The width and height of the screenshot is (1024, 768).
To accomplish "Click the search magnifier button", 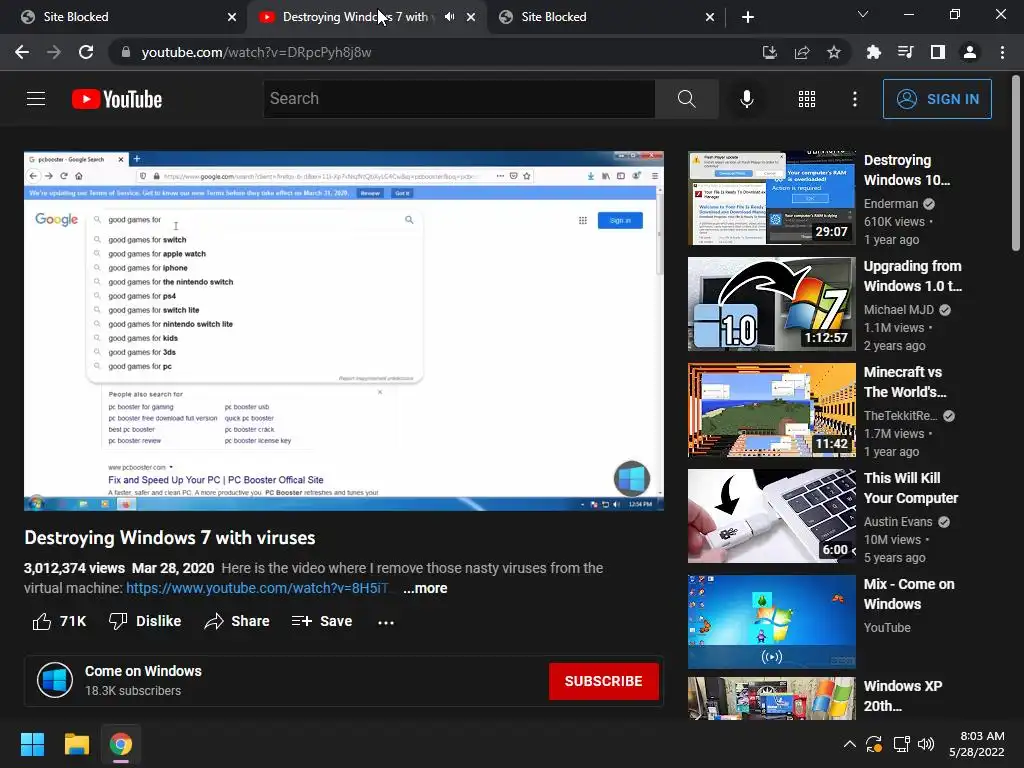I will (686, 99).
